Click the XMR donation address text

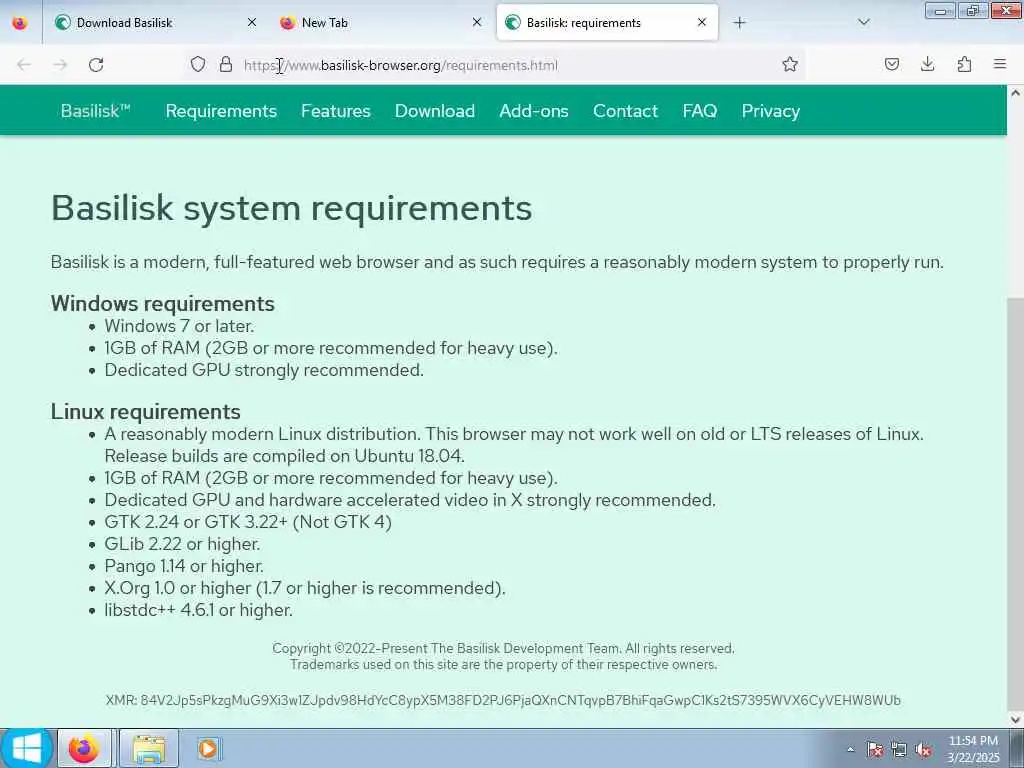tap(503, 701)
